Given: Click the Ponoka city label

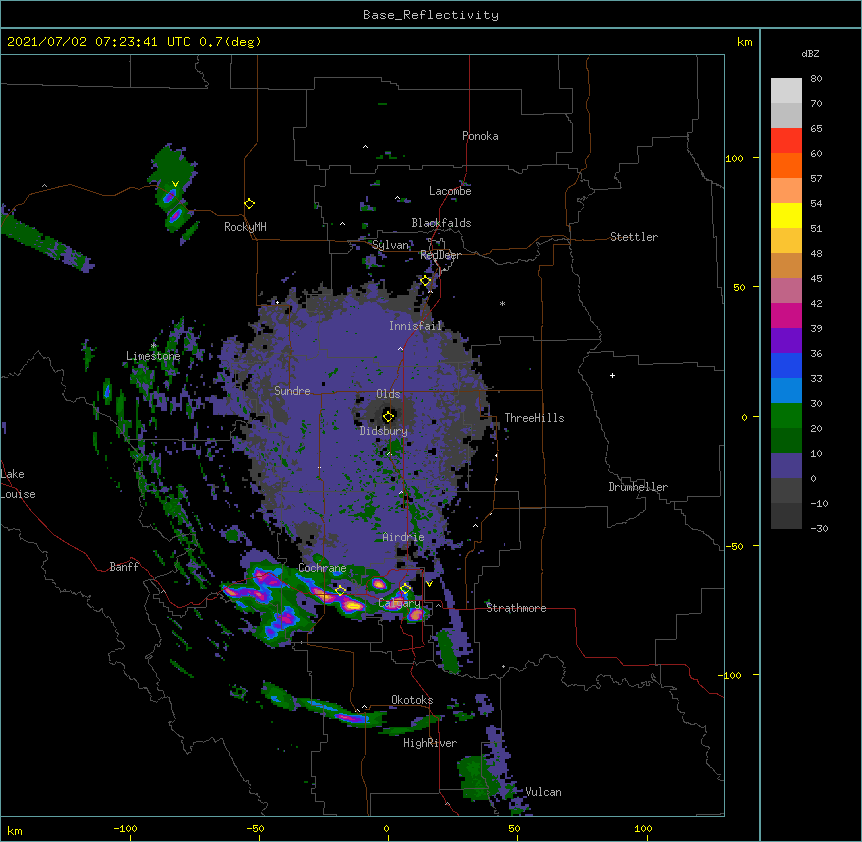Looking at the screenshot, I should point(480,136).
